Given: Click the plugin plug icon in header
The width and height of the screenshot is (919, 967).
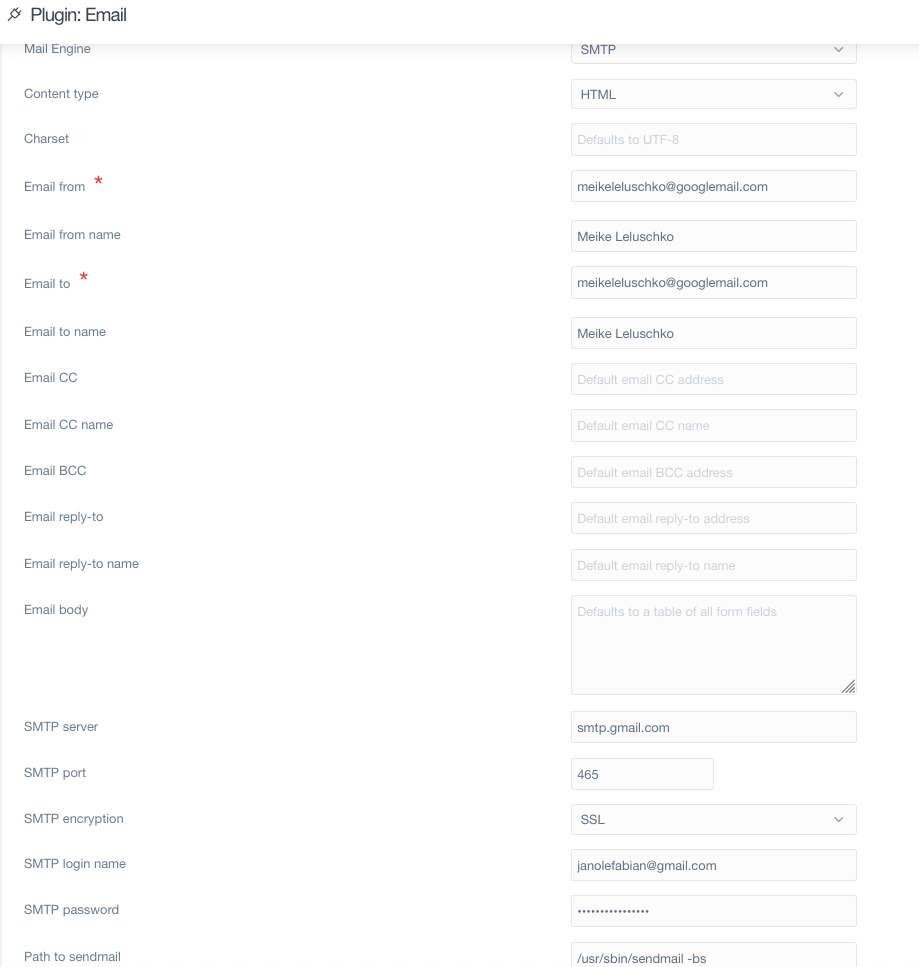Looking at the screenshot, I should (x=15, y=14).
